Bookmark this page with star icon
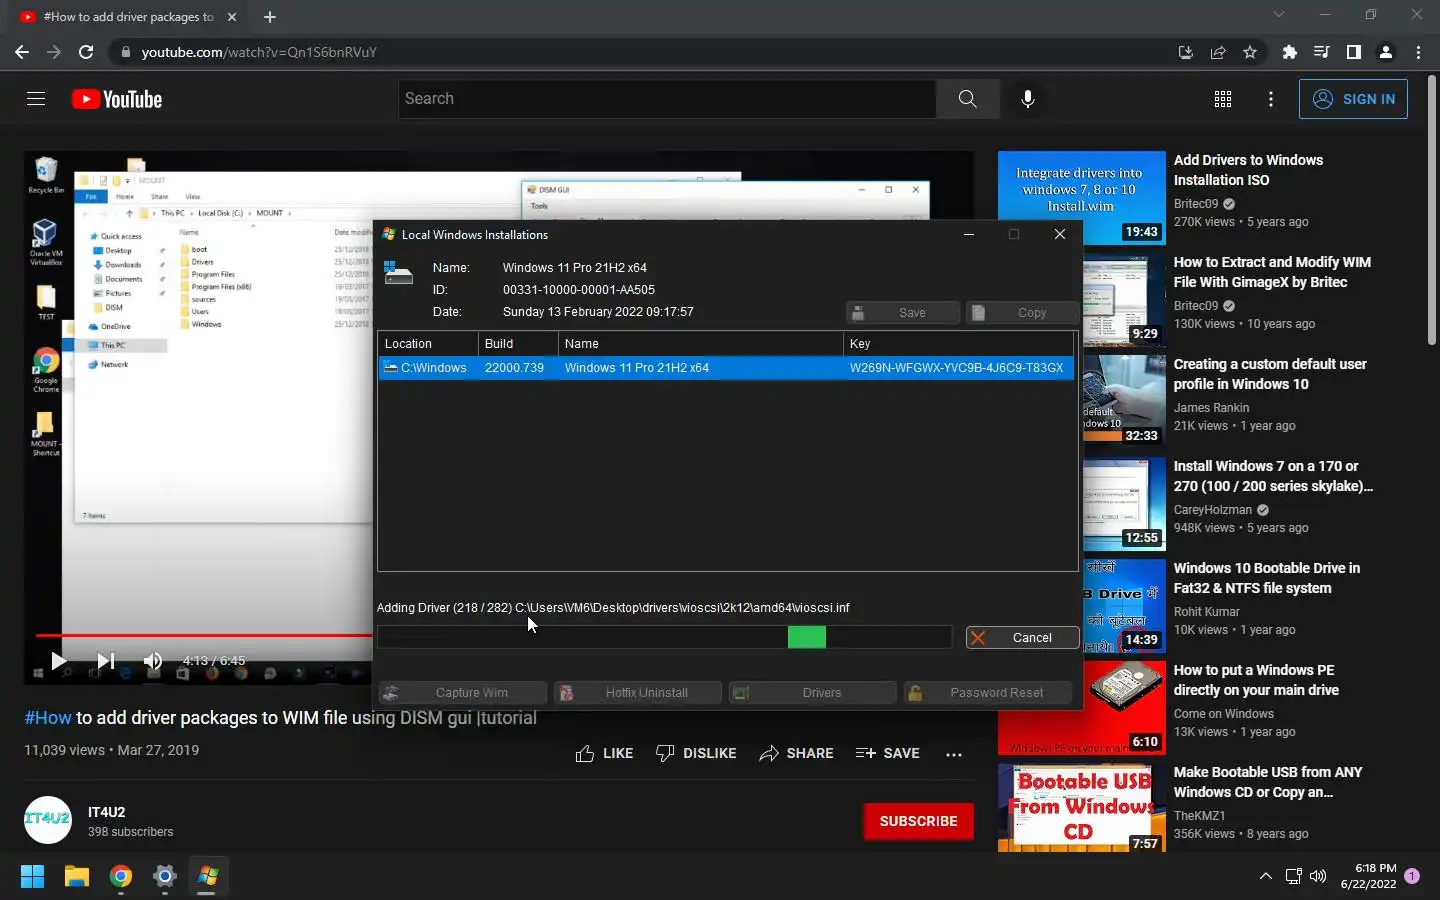This screenshot has width=1440, height=900. [x=1250, y=52]
